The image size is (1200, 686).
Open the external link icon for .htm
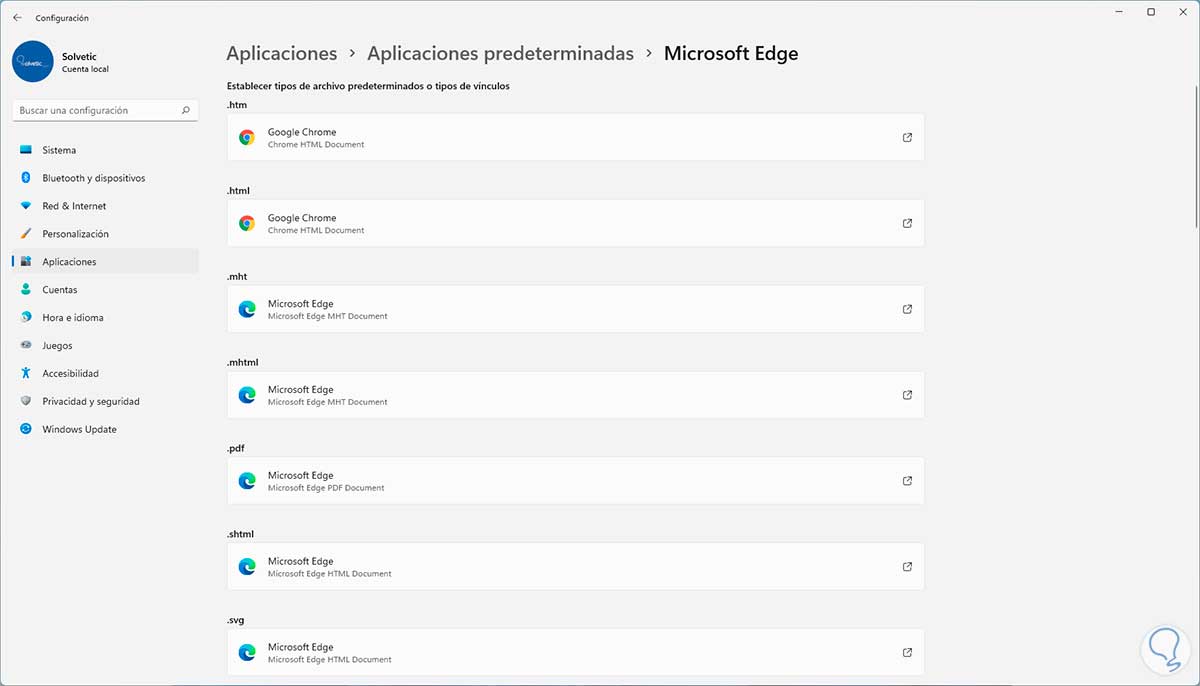pyautogui.click(x=907, y=138)
